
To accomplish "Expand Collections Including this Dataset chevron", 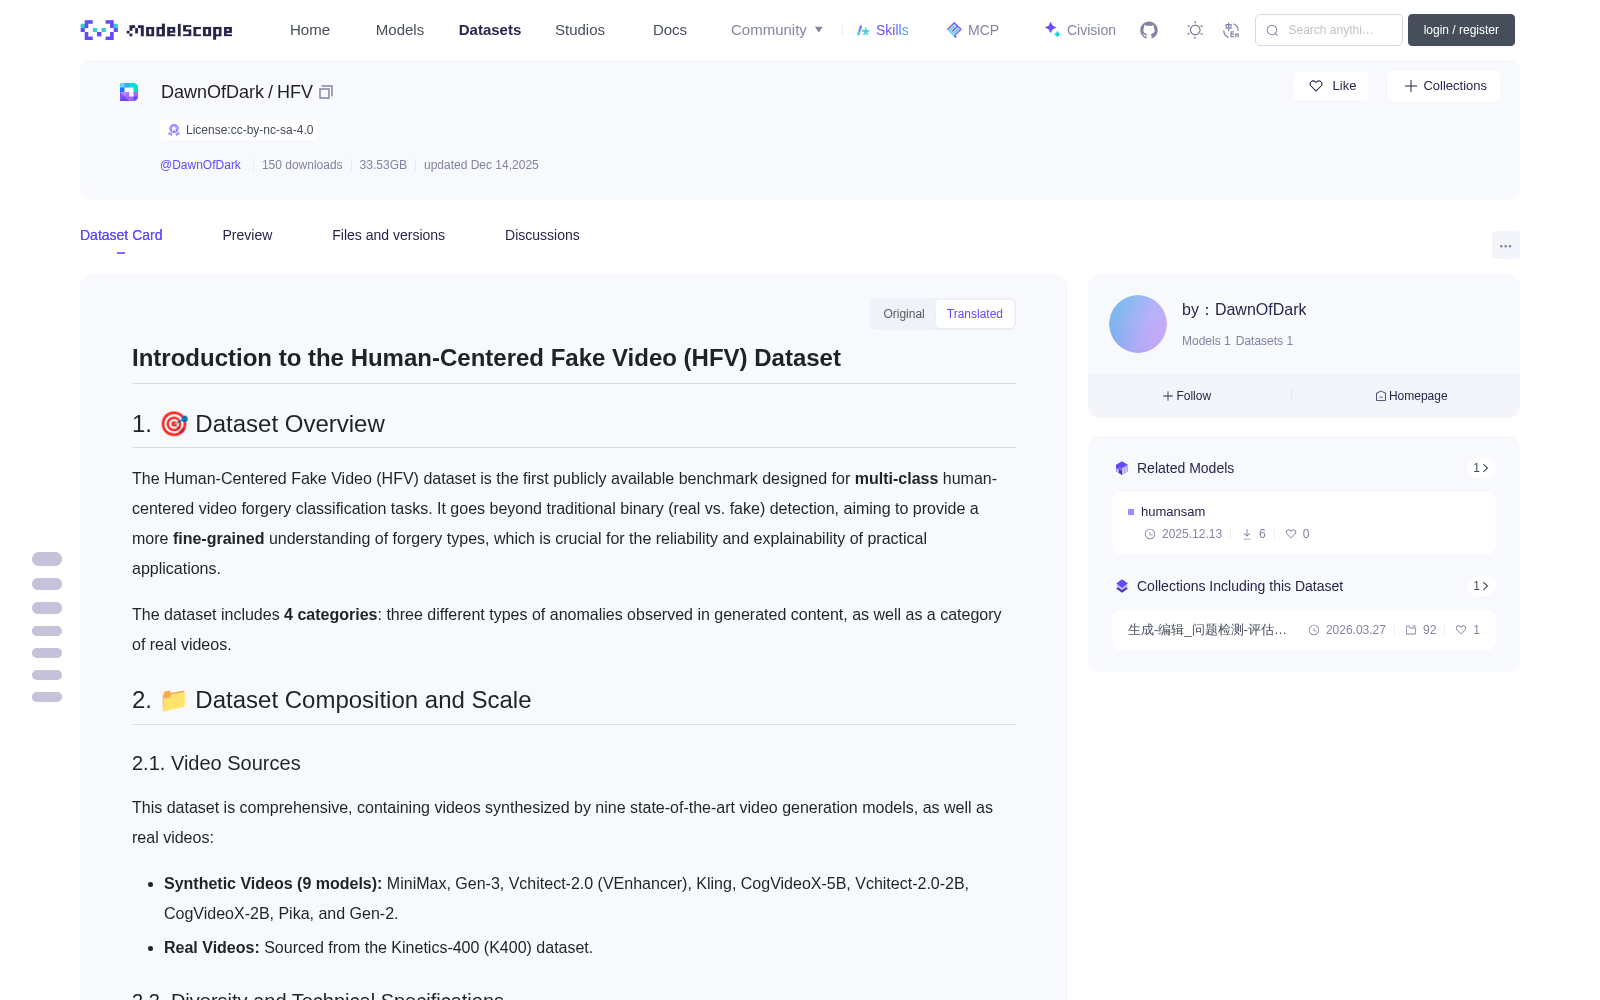I will [1481, 586].
